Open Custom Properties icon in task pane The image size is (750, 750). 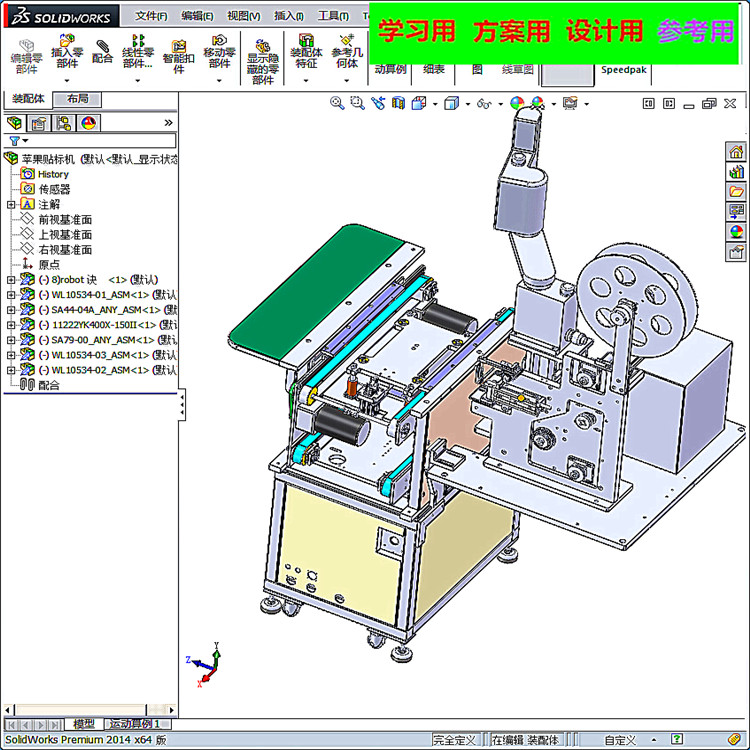click(736, 252)
